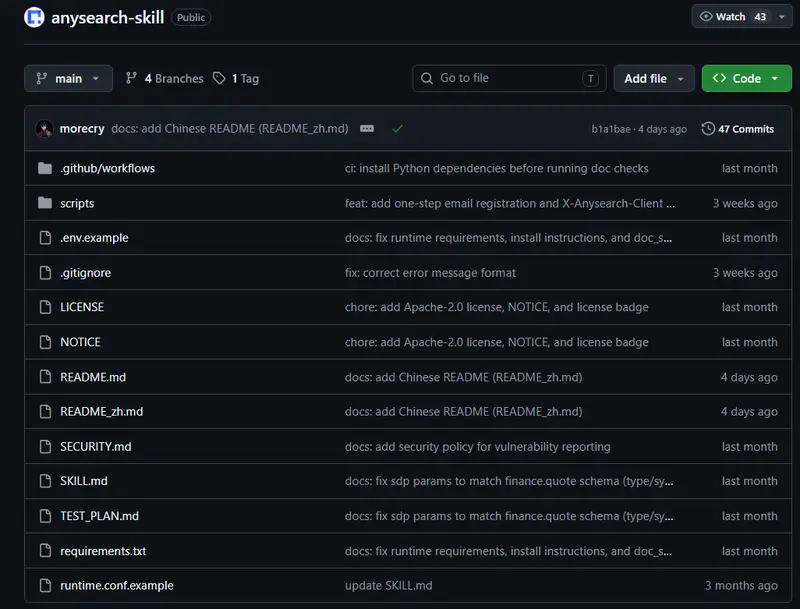Click the .gitignore file icon
Screen dimensions: 800x609
click(45, 273)
